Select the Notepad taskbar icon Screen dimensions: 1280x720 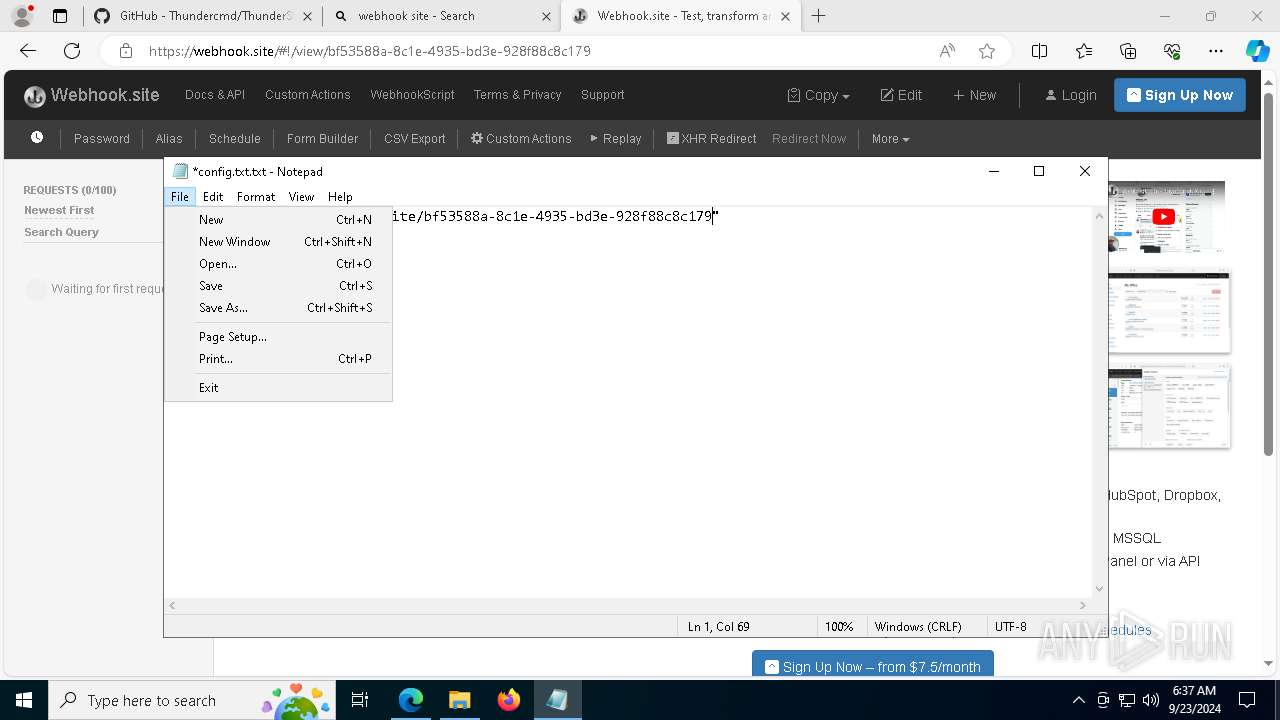557,700
